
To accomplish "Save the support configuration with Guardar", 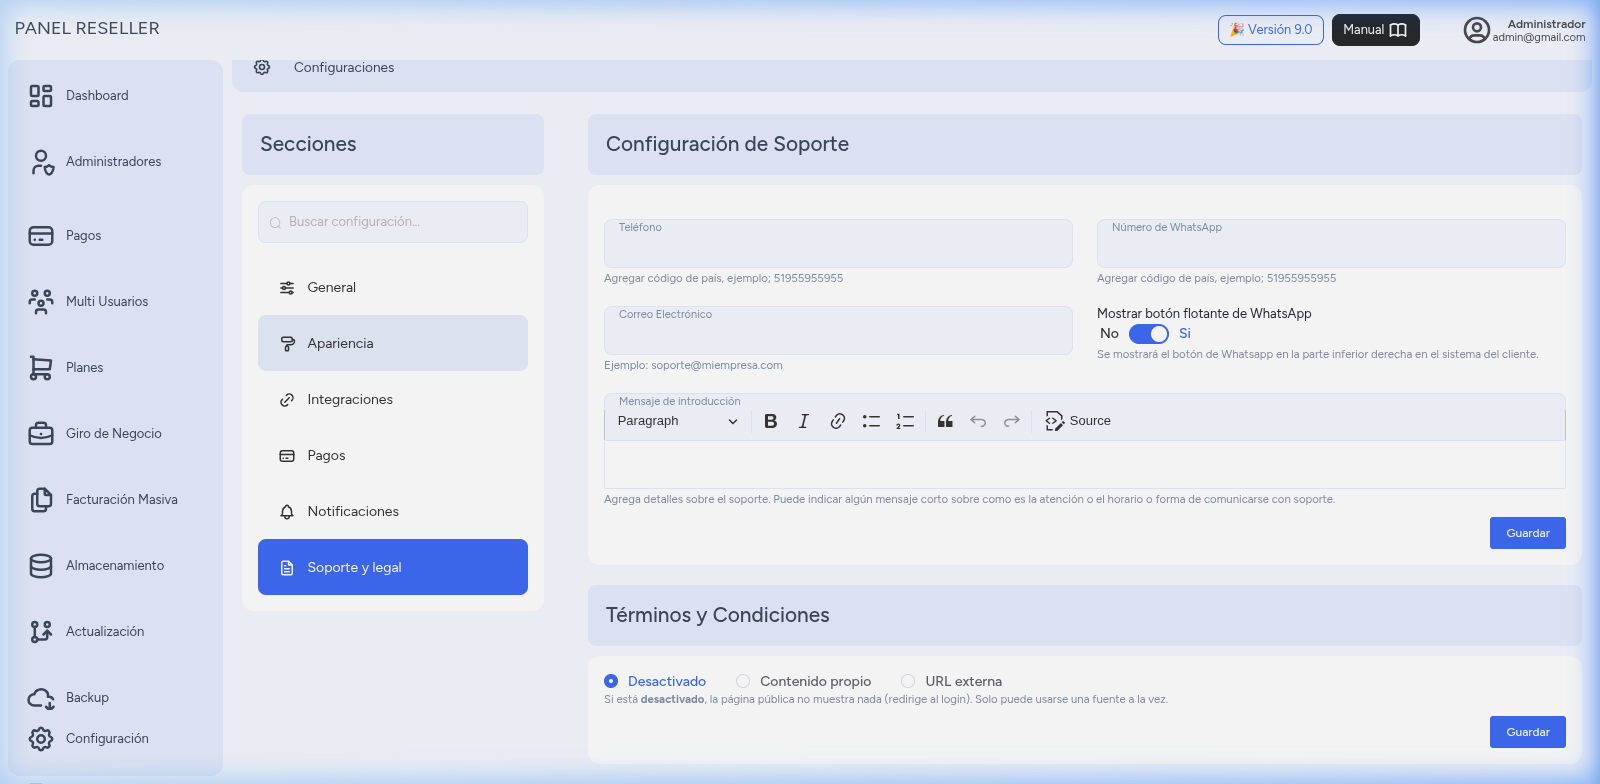I will click(1528, 533).
